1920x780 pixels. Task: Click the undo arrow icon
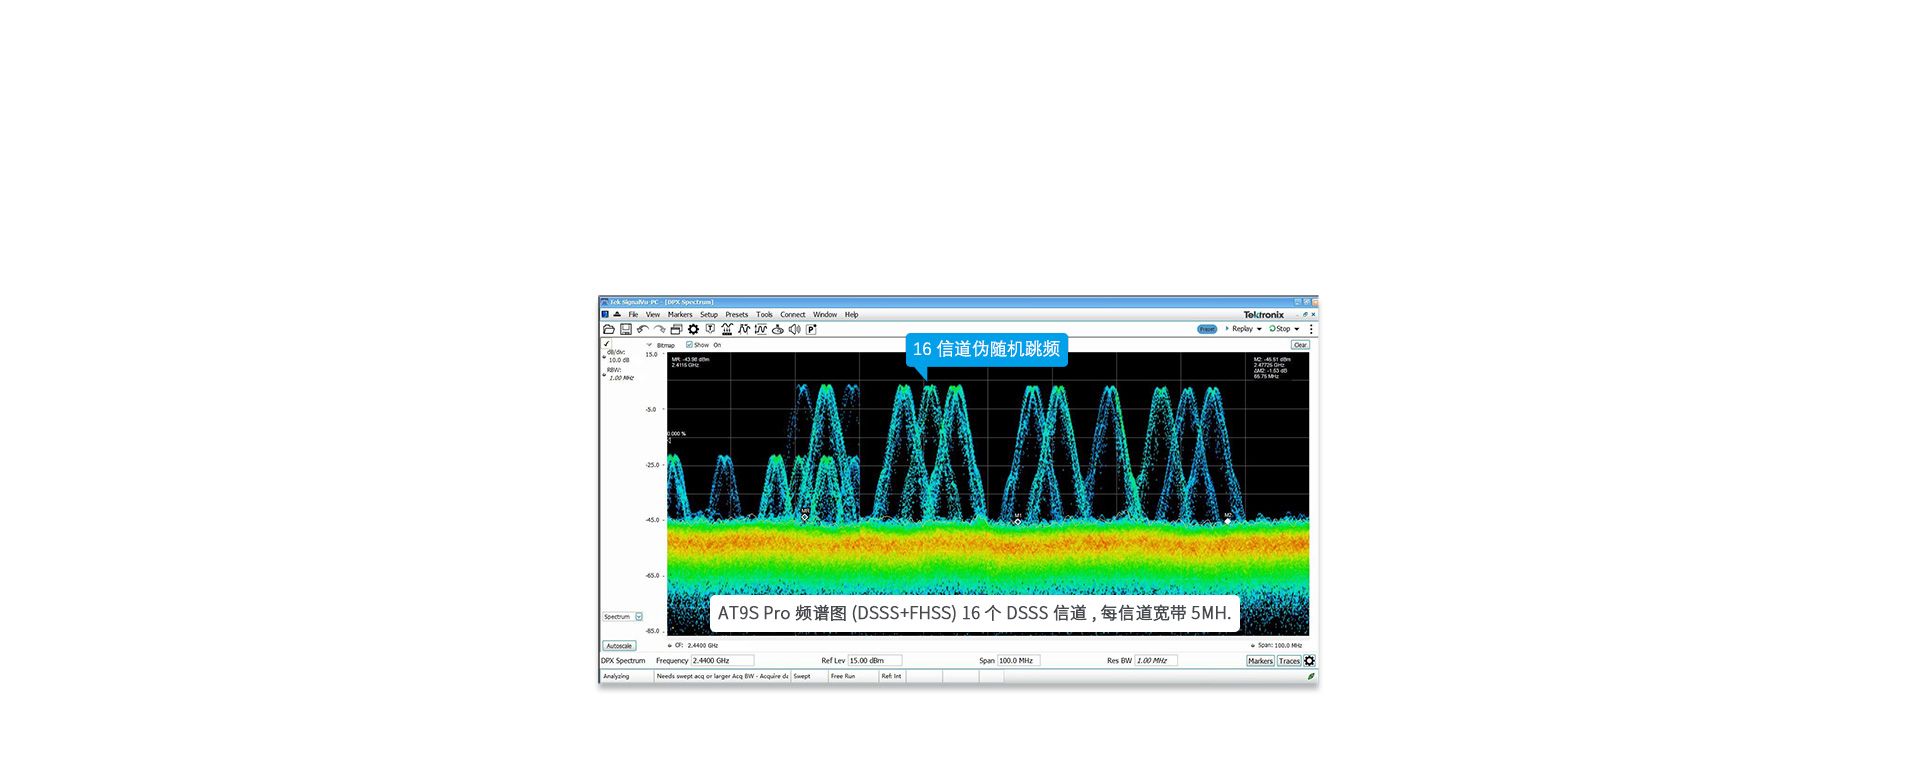(643, 329)
